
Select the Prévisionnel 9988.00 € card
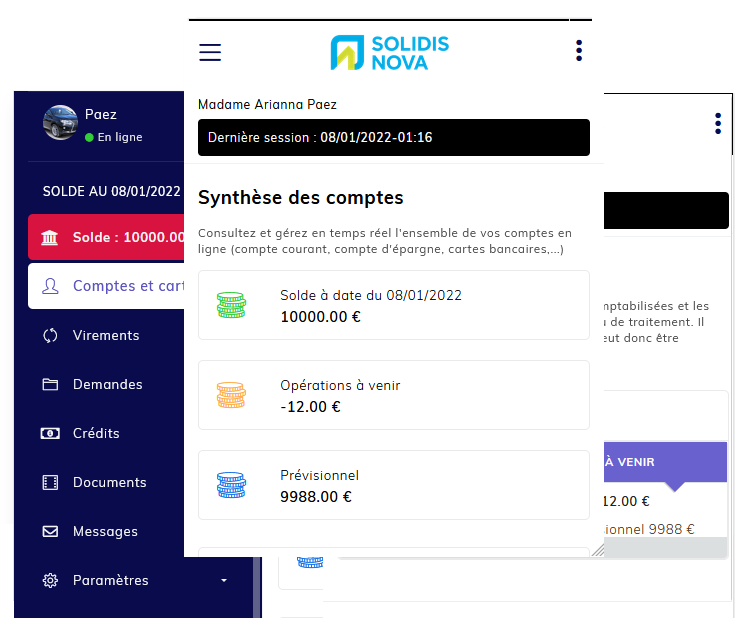(393, 485)
